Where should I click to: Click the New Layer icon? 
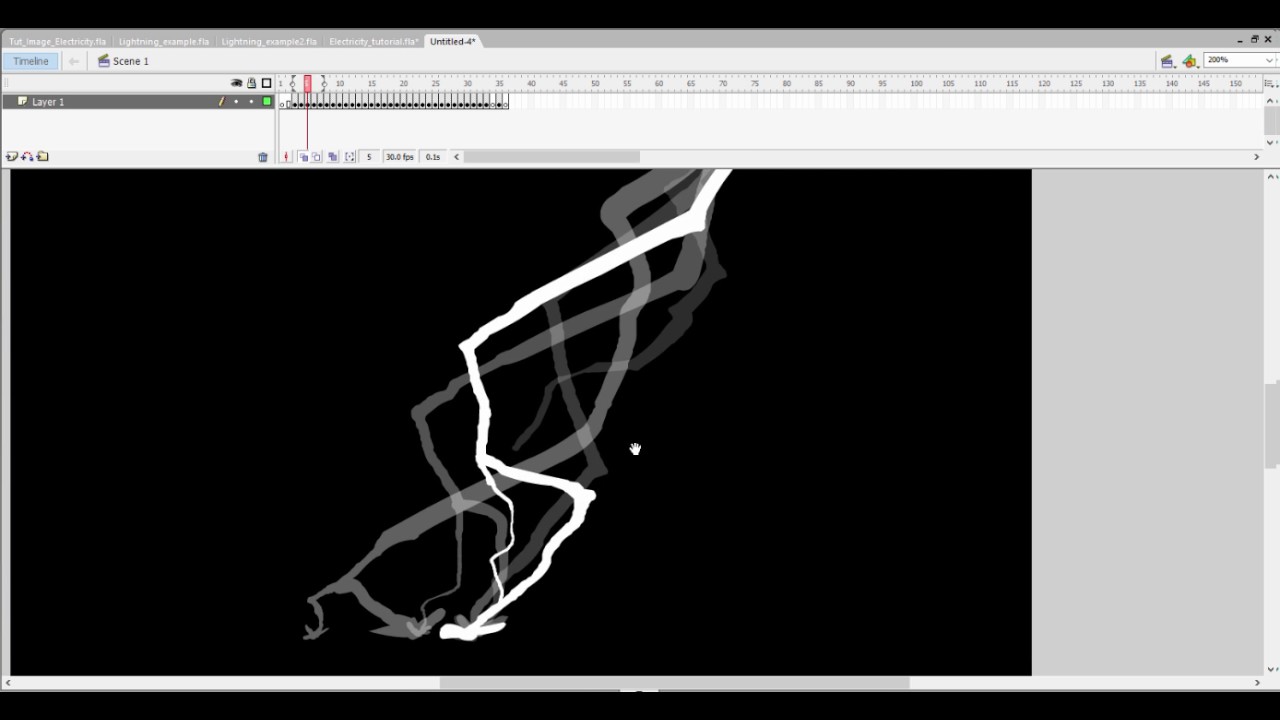click(x=11, y=157)
